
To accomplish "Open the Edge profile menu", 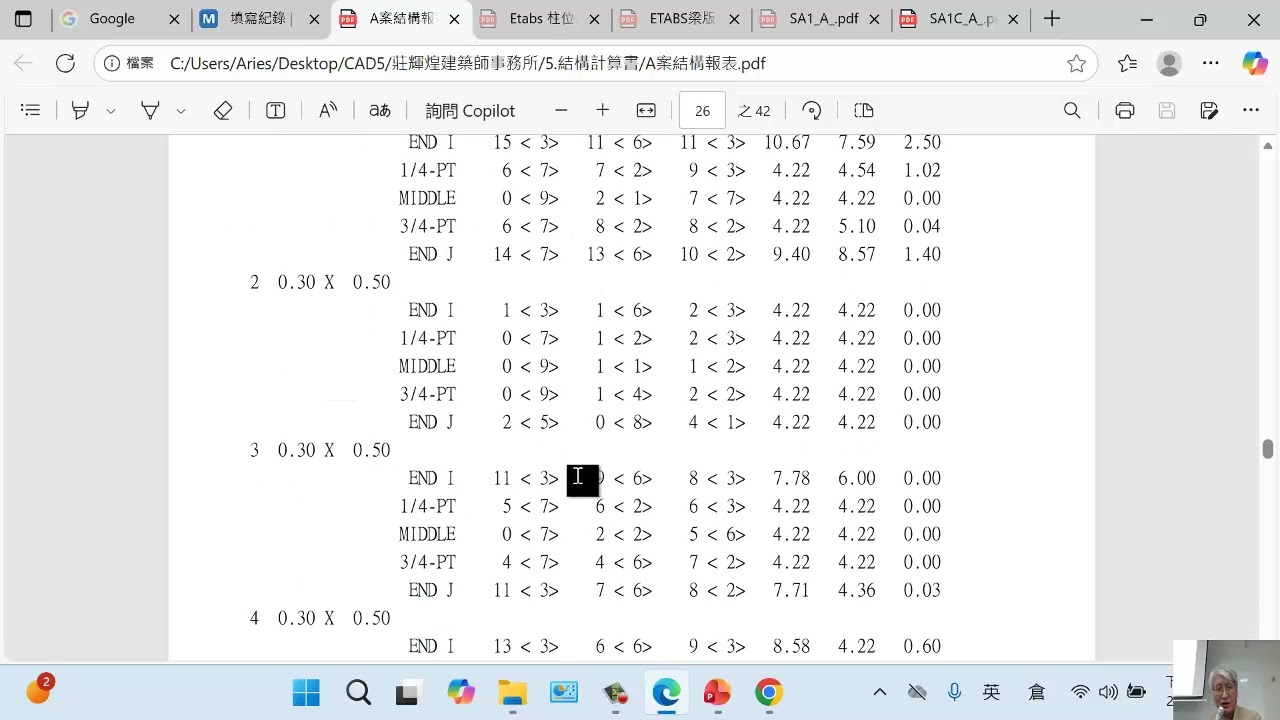I will click(x=1169, y=64).
